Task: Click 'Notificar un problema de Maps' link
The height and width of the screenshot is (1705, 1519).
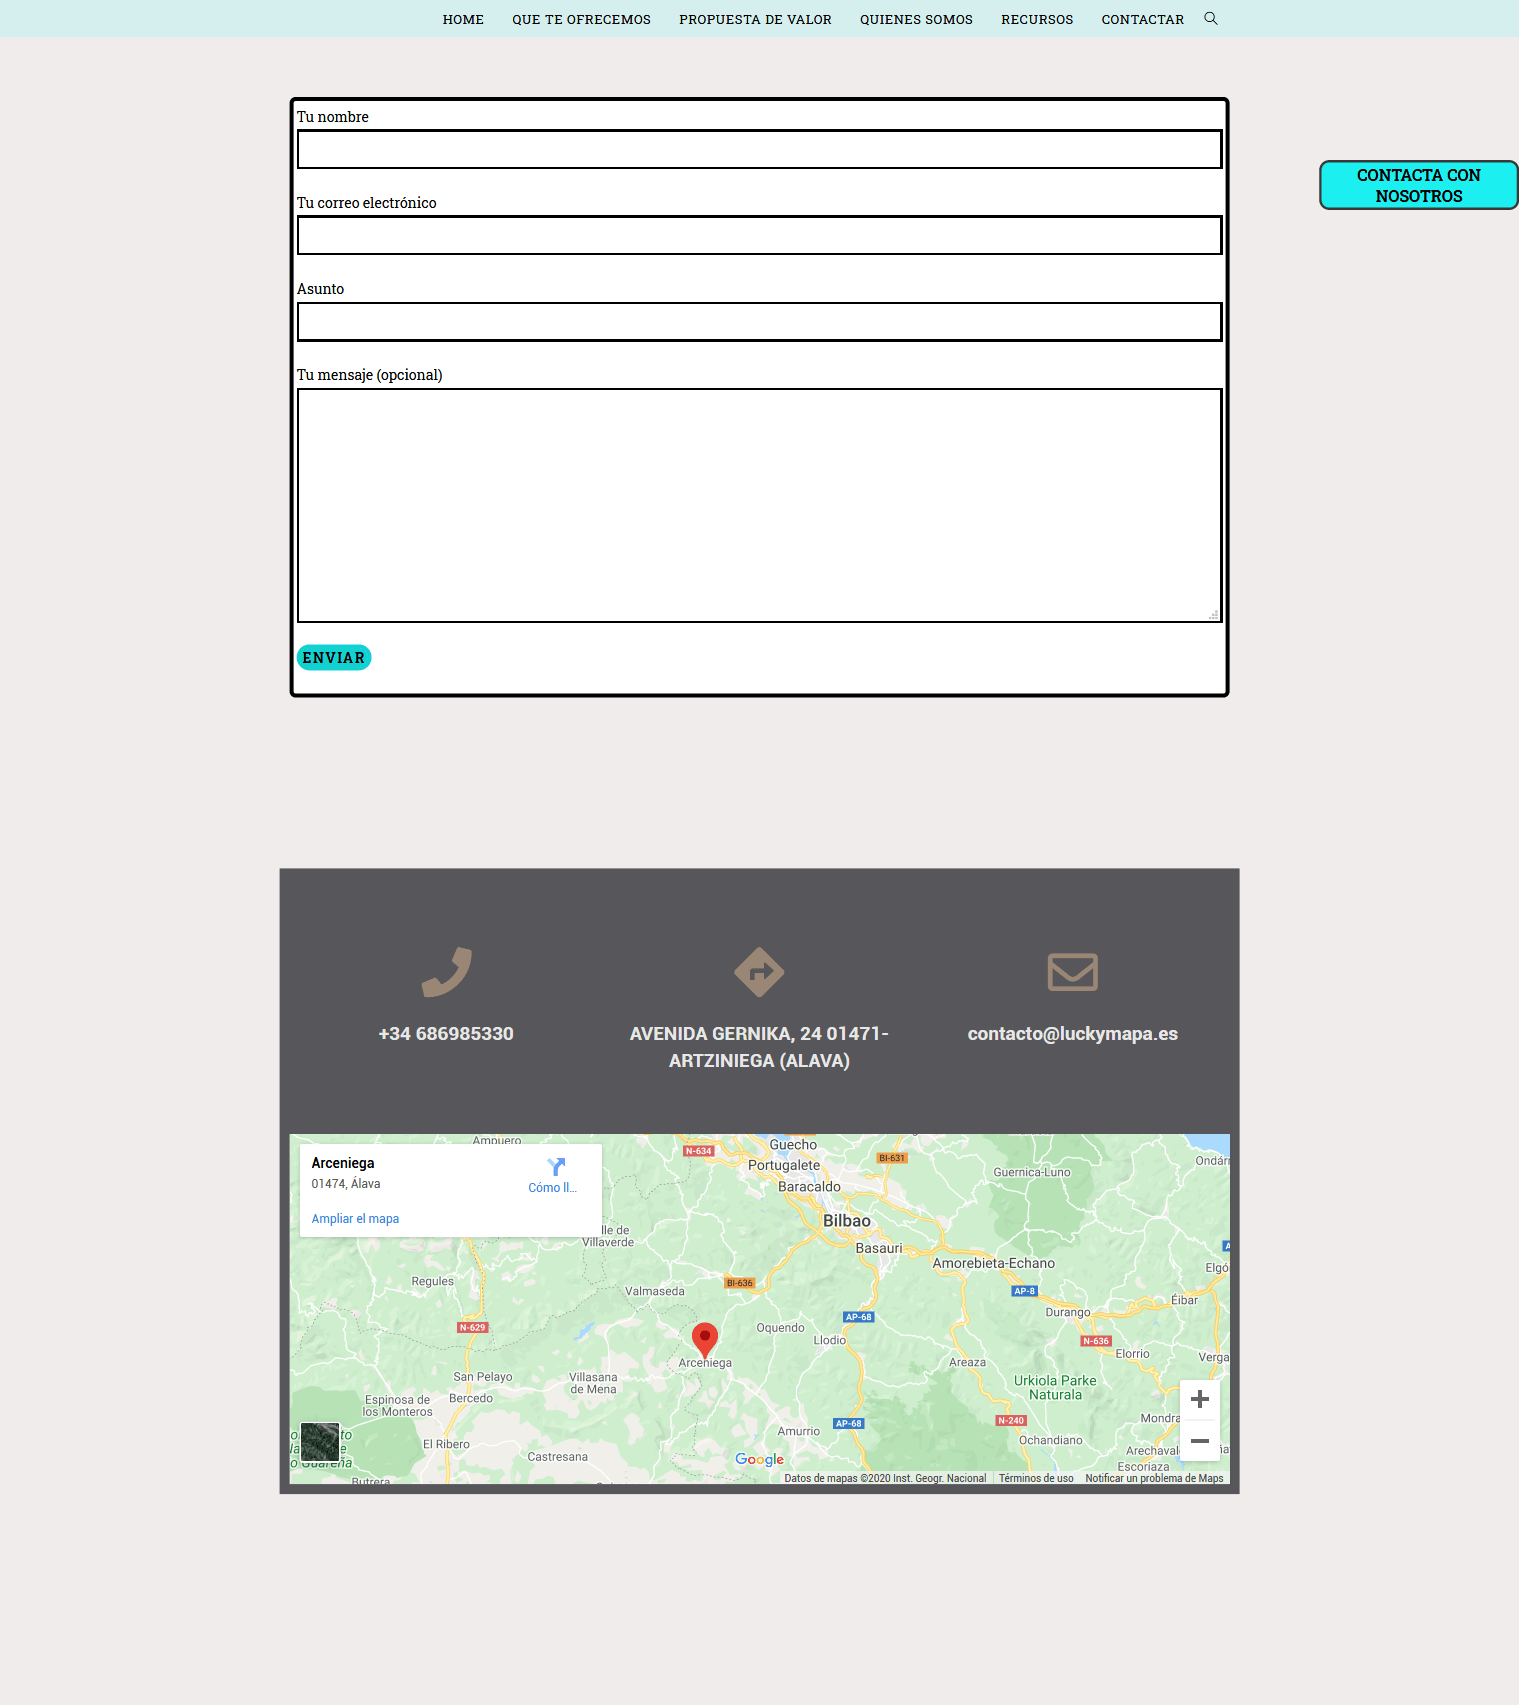Action: coord(1154,1478)
